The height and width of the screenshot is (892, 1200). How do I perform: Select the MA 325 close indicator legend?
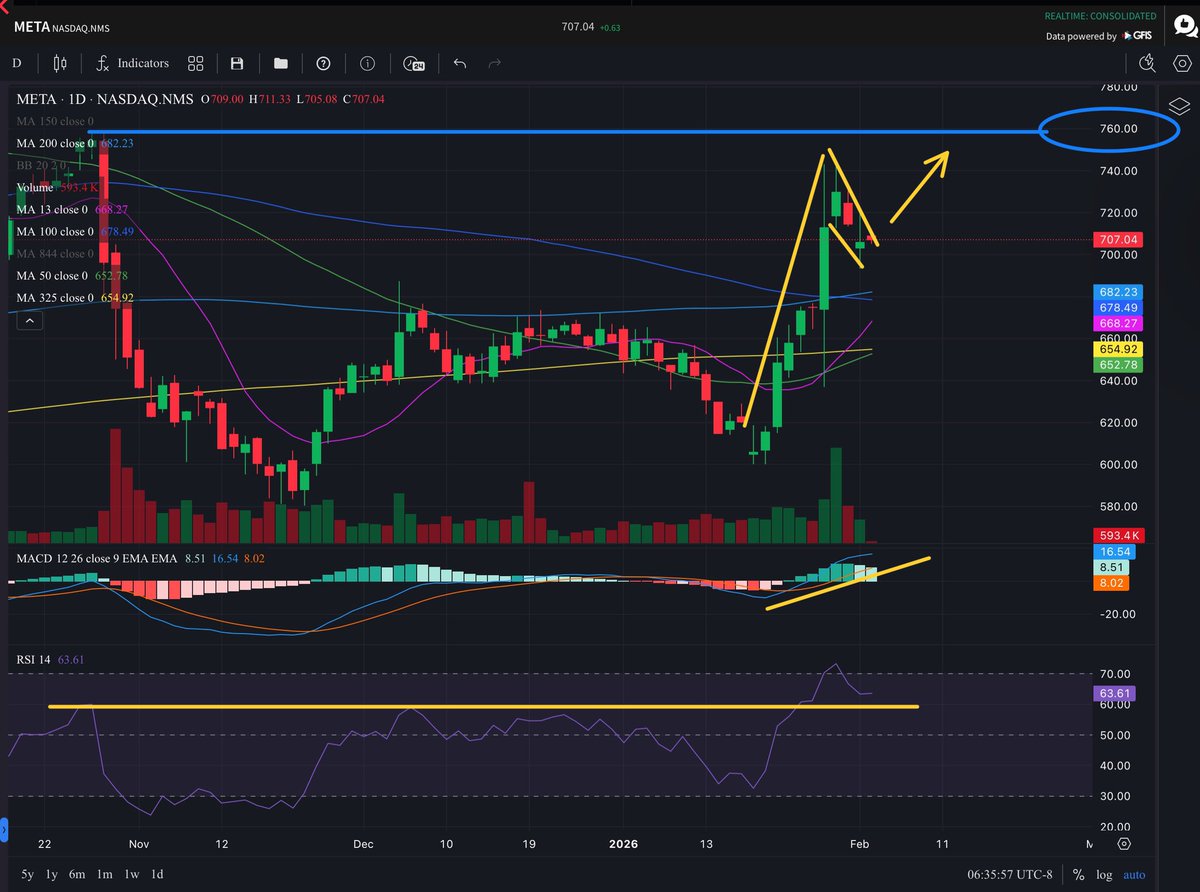click(x=75, y=297)
